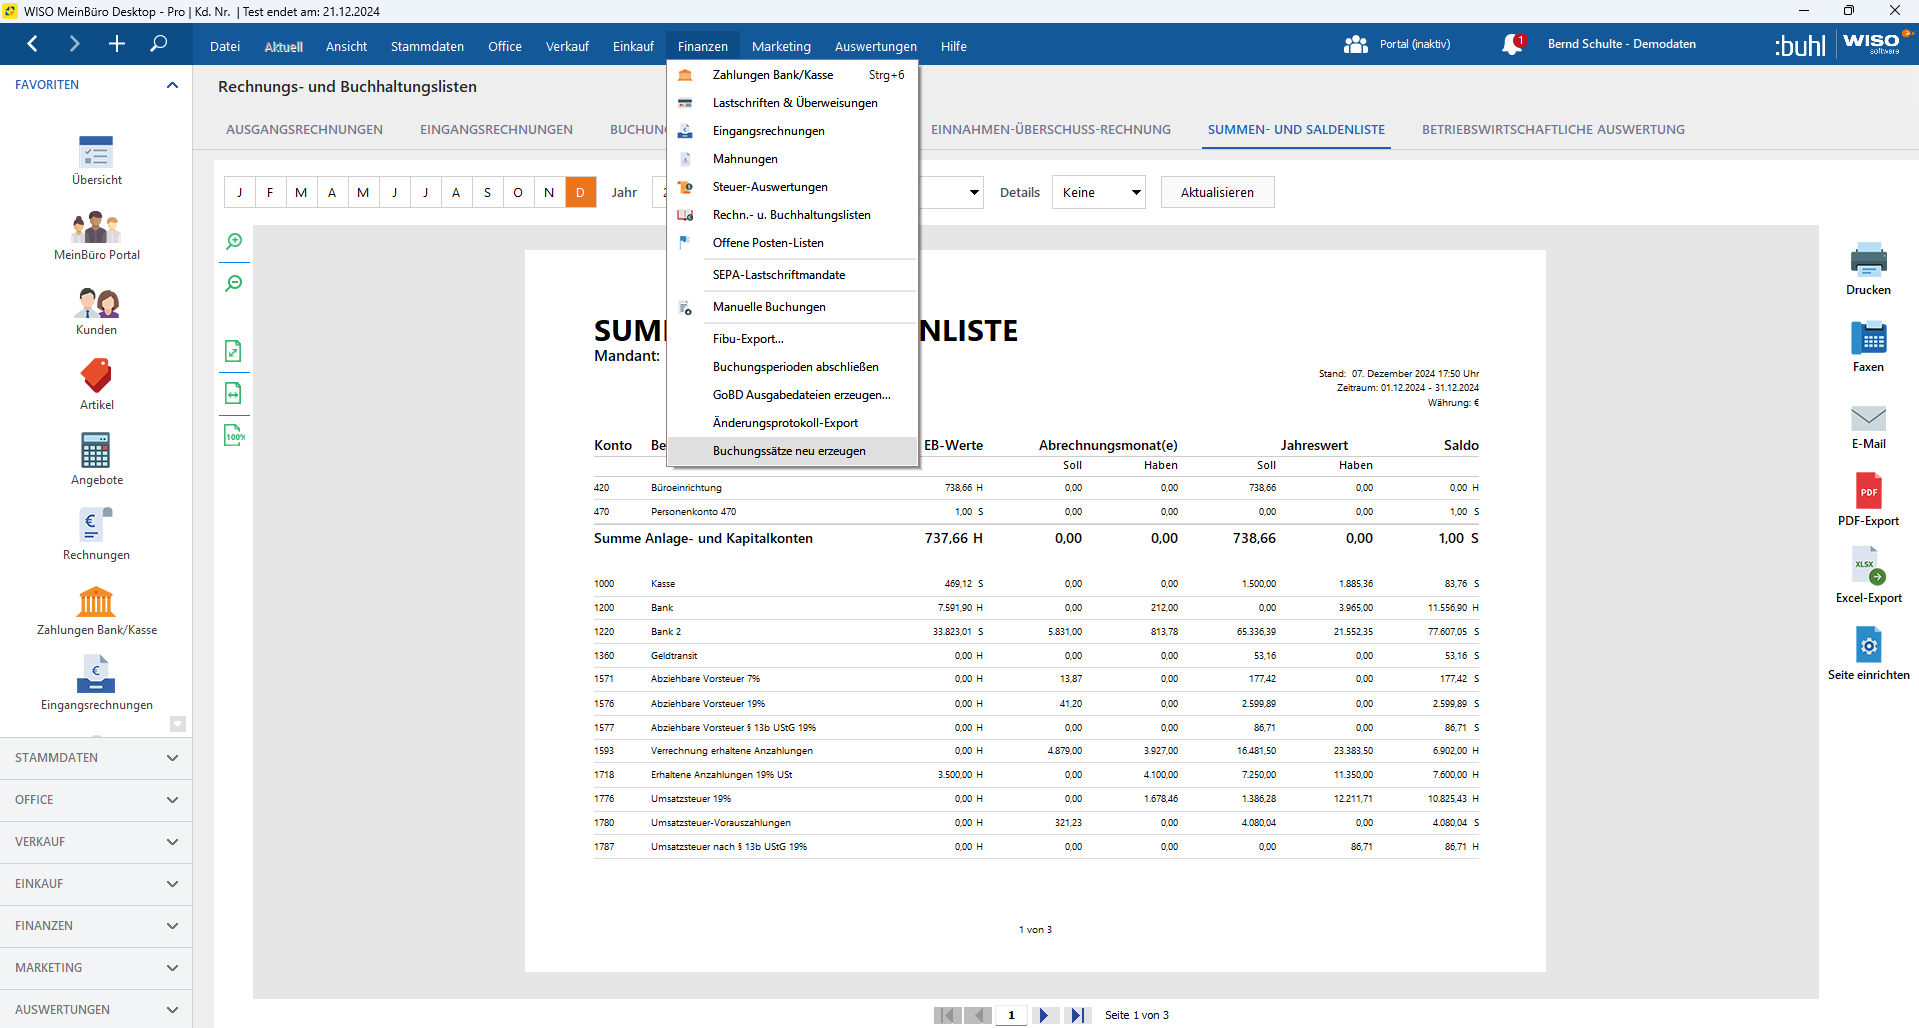1919x1028 pixels.
Task: Set preview zoom to 100%
Action: tap(234, 435)
